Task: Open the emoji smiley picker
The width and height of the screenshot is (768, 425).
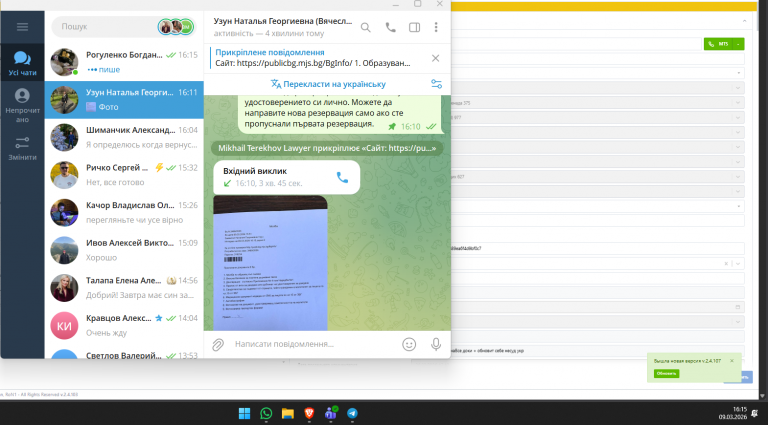Action: tap(409, 345)
